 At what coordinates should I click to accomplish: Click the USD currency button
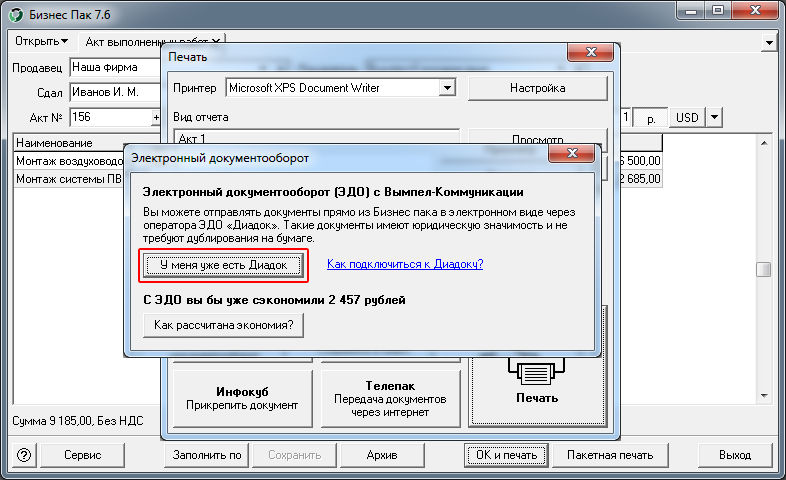click(x=687, y=118)
